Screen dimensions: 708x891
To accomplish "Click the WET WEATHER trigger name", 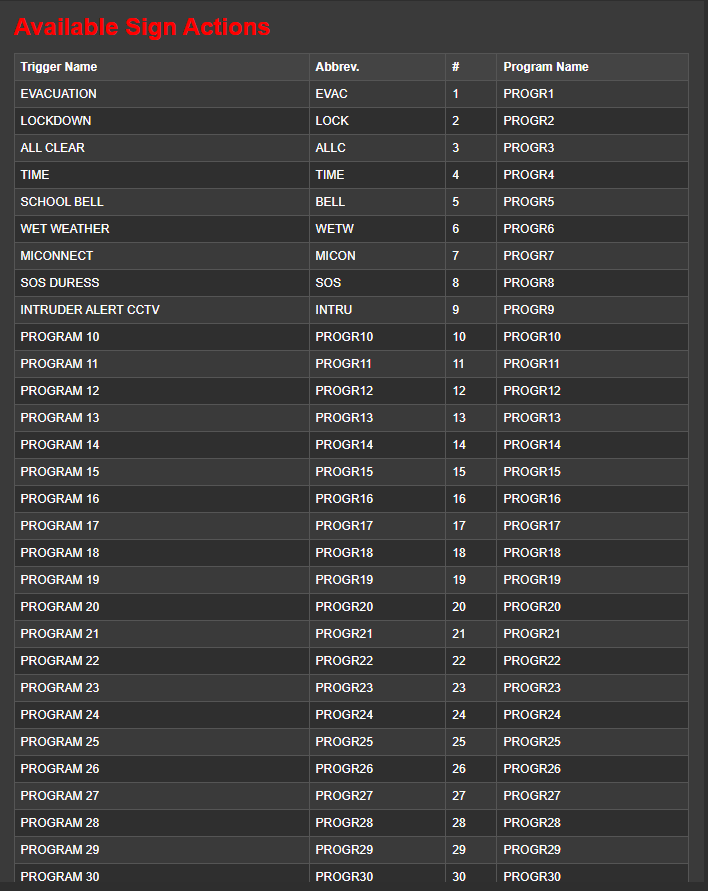I will 65,229.
